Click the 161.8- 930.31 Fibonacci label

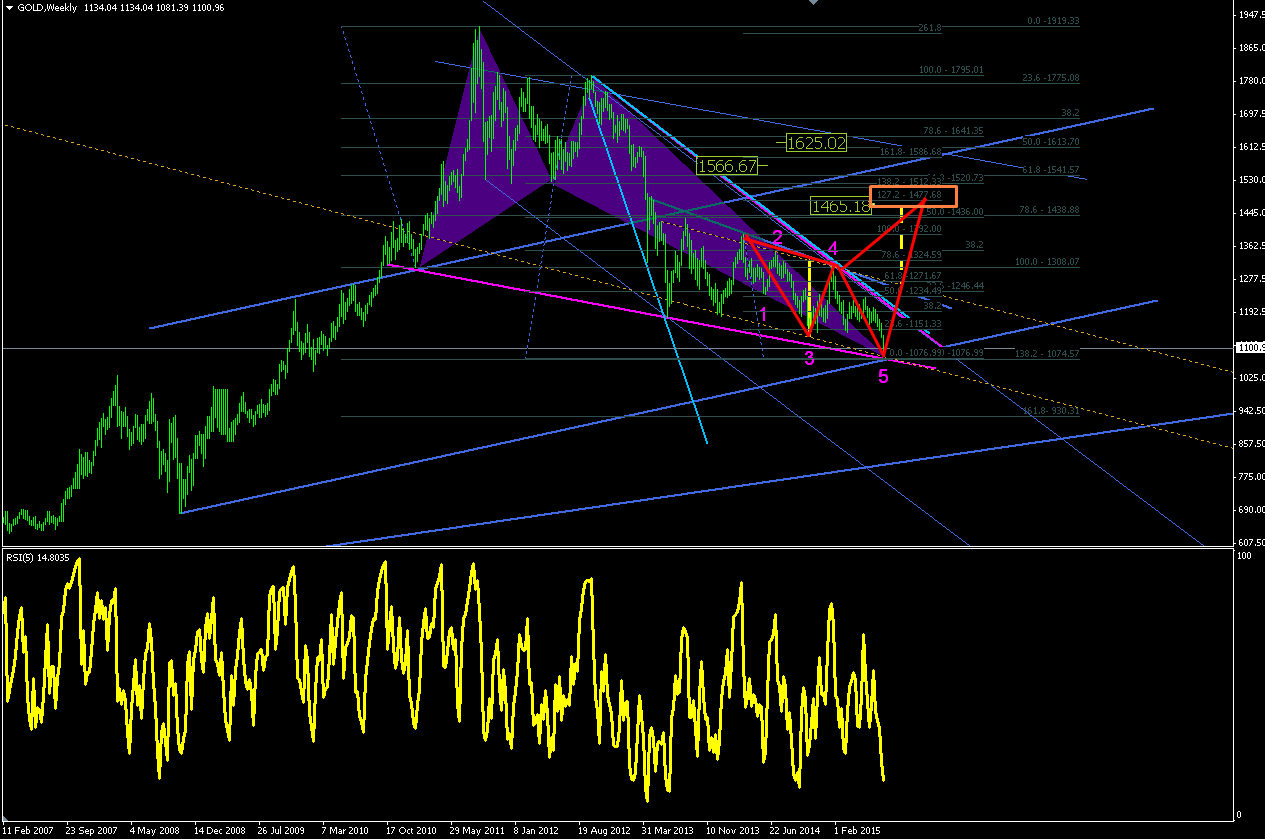(x=1051, y=411)
